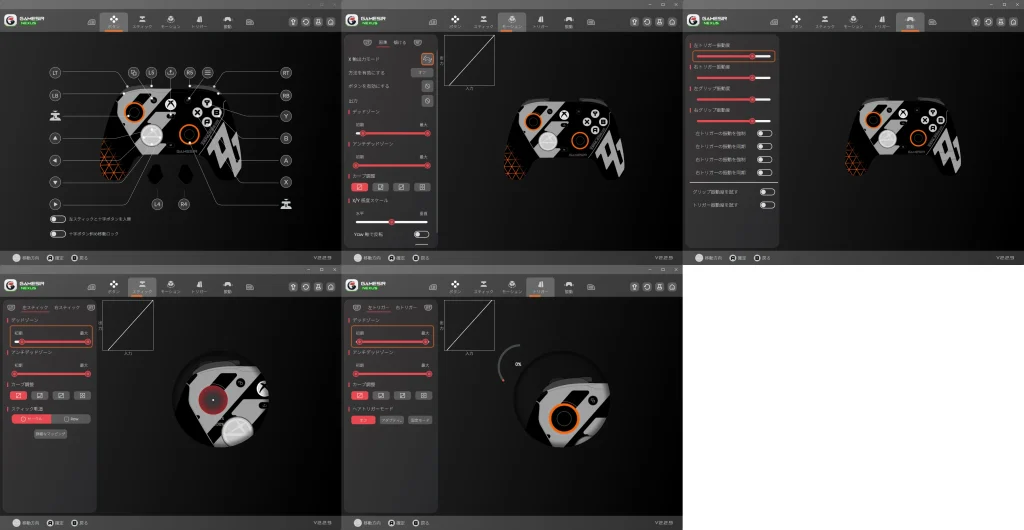The image size is (1024, 530).
Task: Click the LT button icon in the mapping diagram
Action: click(x=55, y=73)
